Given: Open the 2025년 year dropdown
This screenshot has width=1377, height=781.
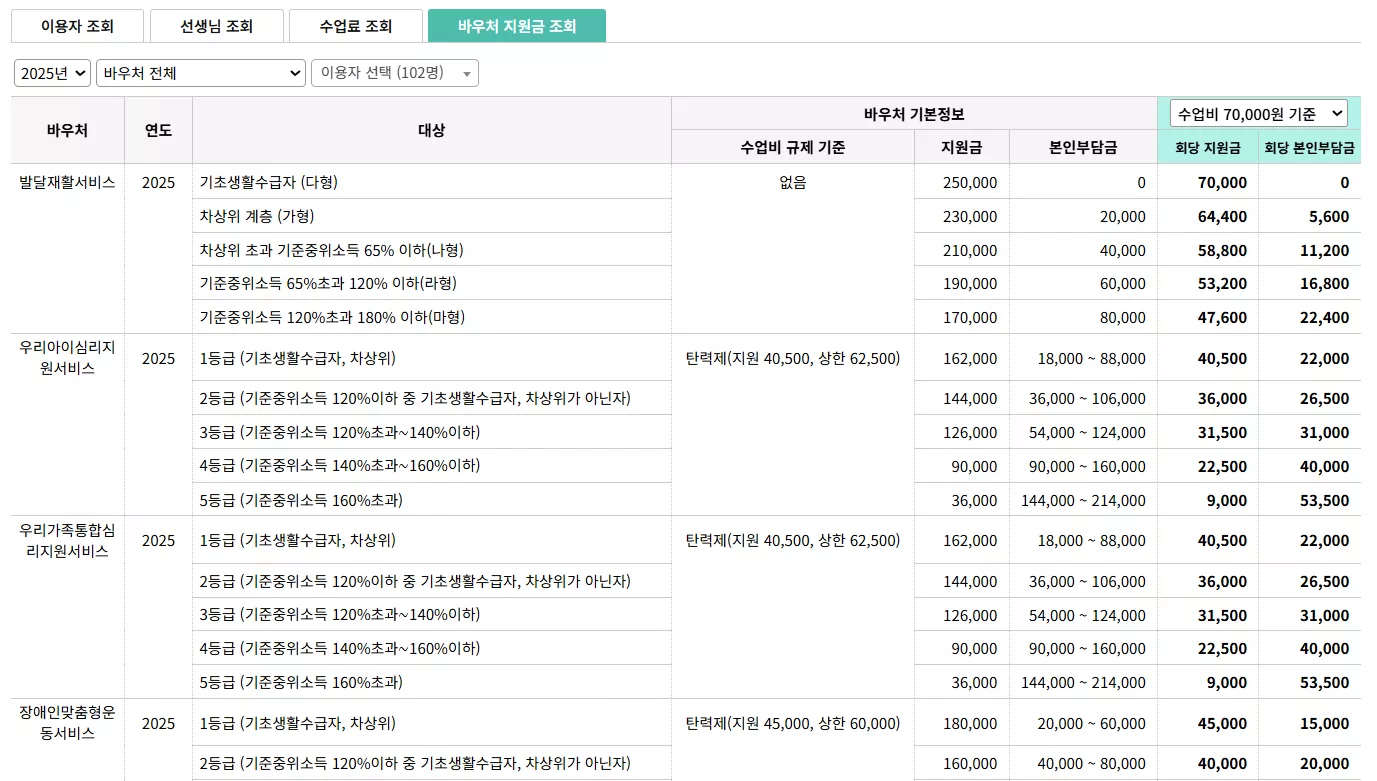Looking at the screenshot, I should pyautogui.click(x=51, y=72).
